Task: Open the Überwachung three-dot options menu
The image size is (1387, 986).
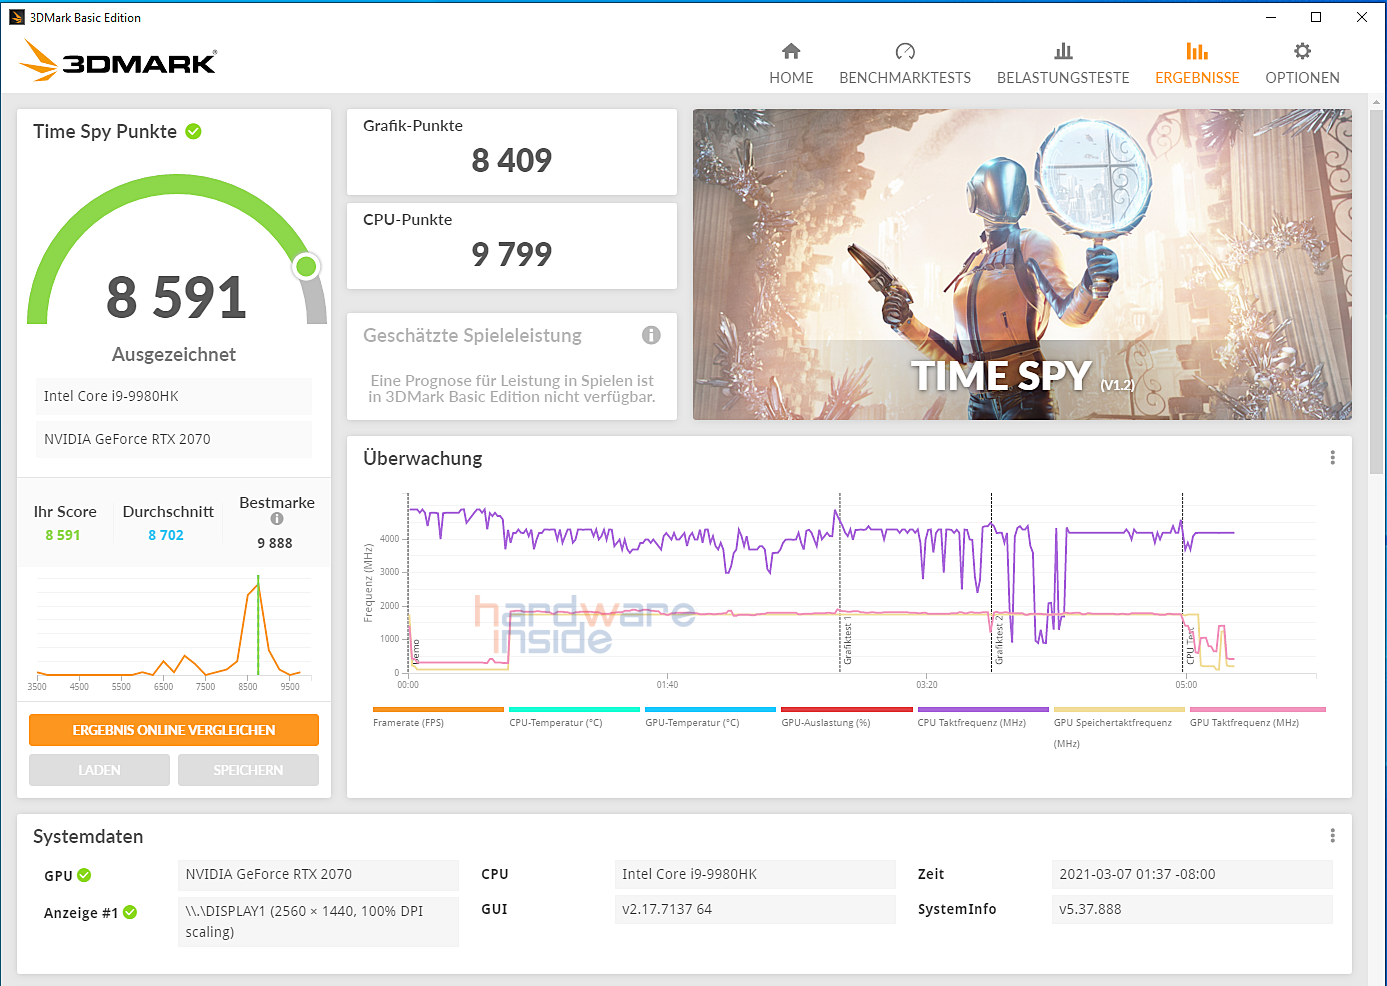Action: point(1332,457)
